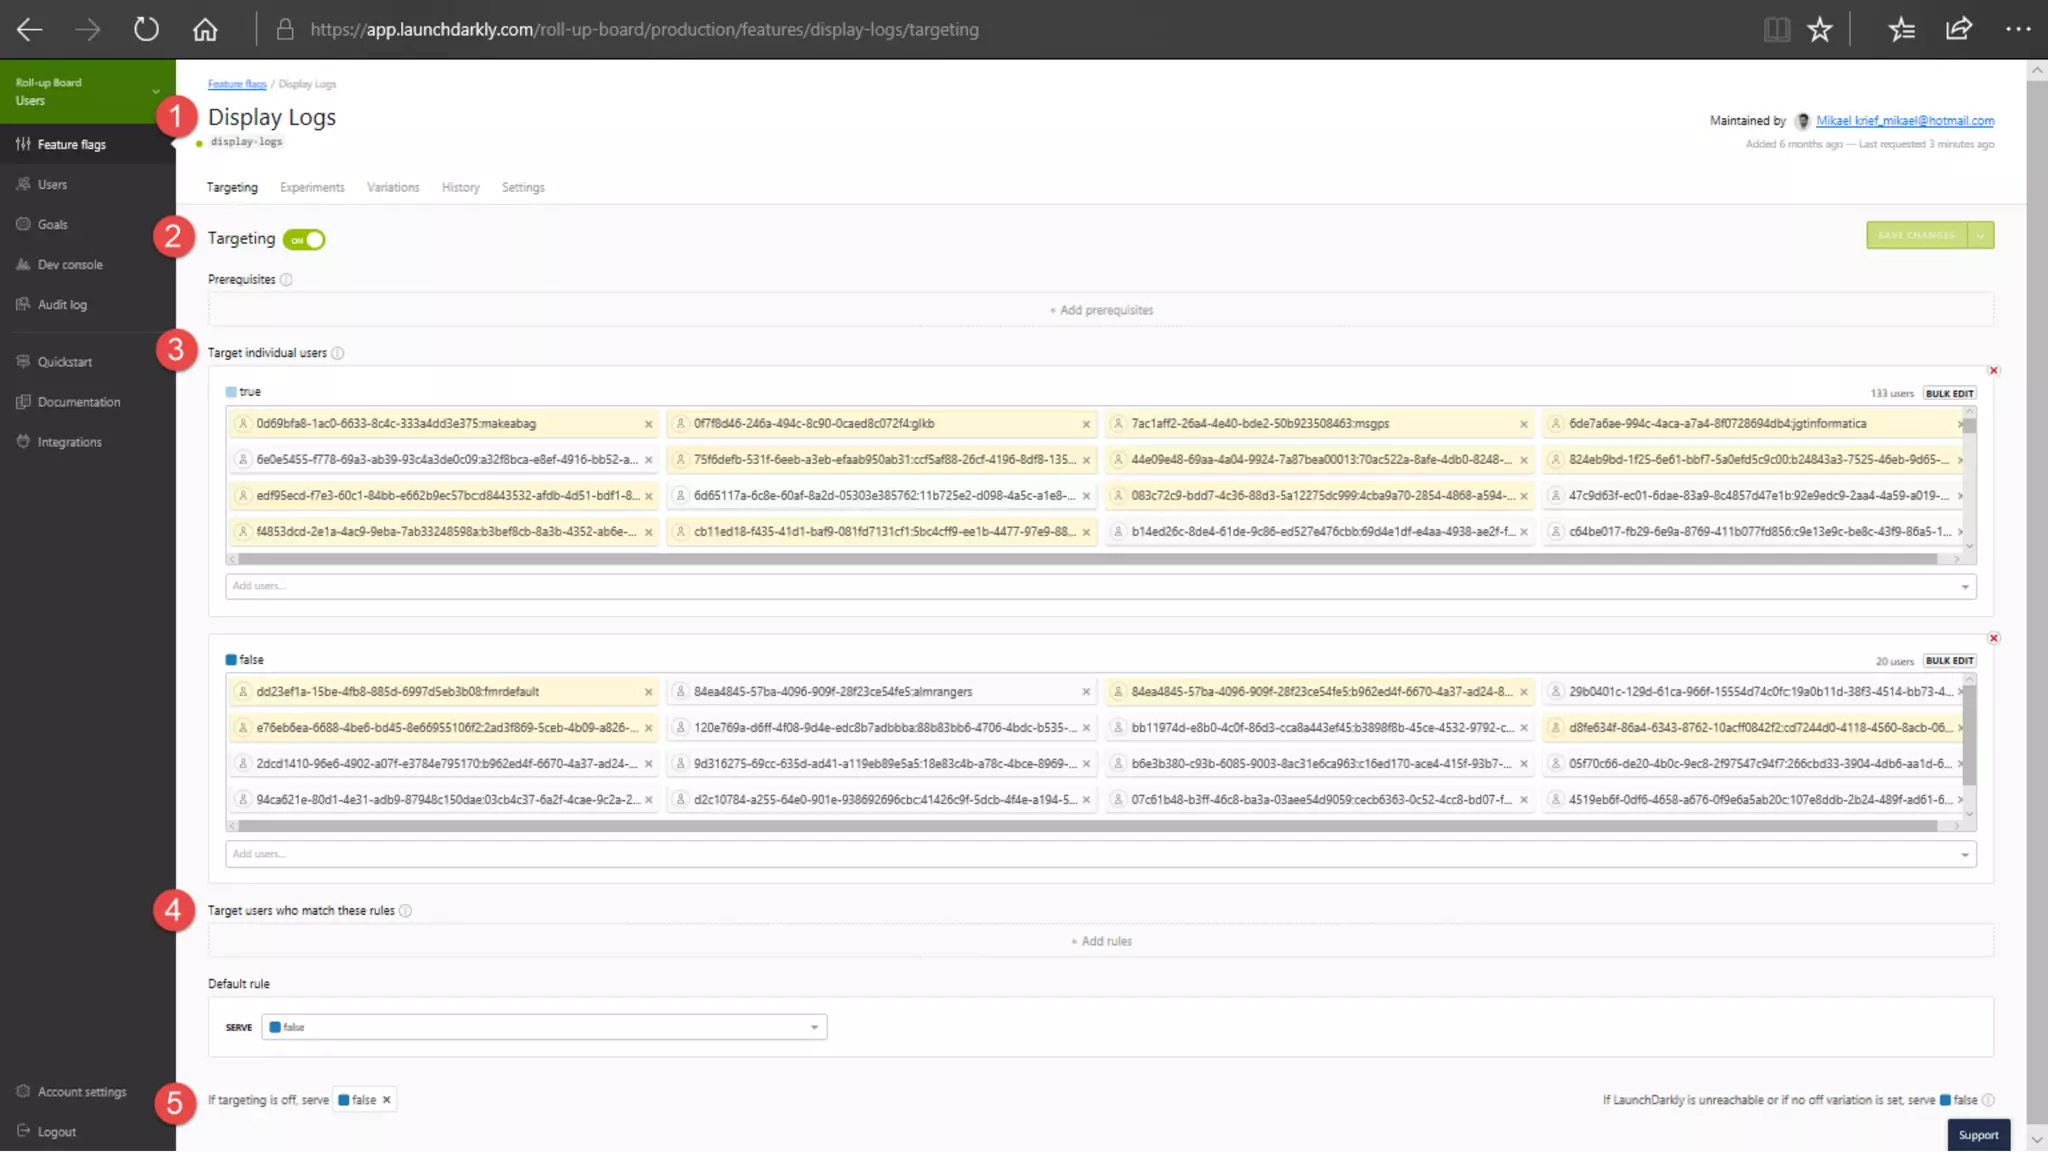Open the Dev console sidebar icon

click(23, 264)
